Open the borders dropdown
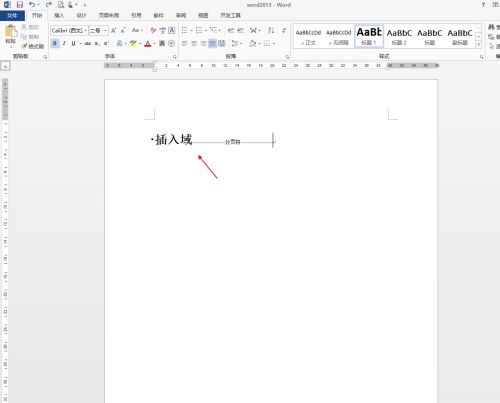 274,43
